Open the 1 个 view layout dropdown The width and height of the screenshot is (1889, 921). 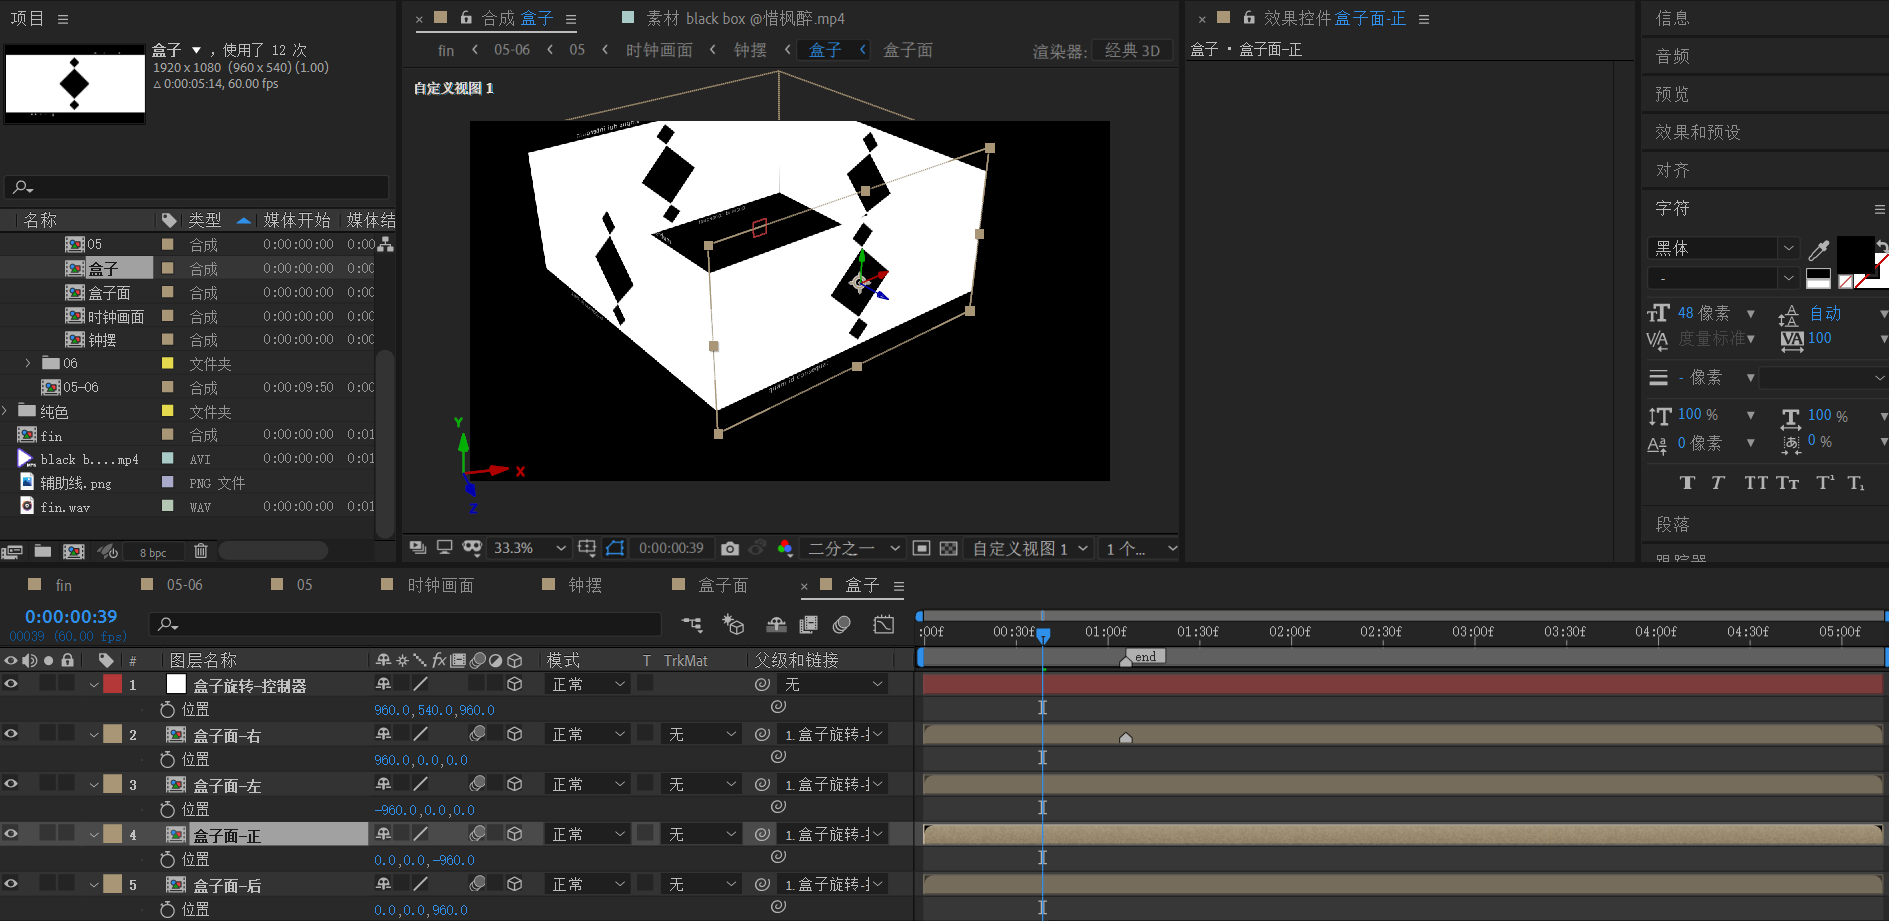click(1141, 548)
